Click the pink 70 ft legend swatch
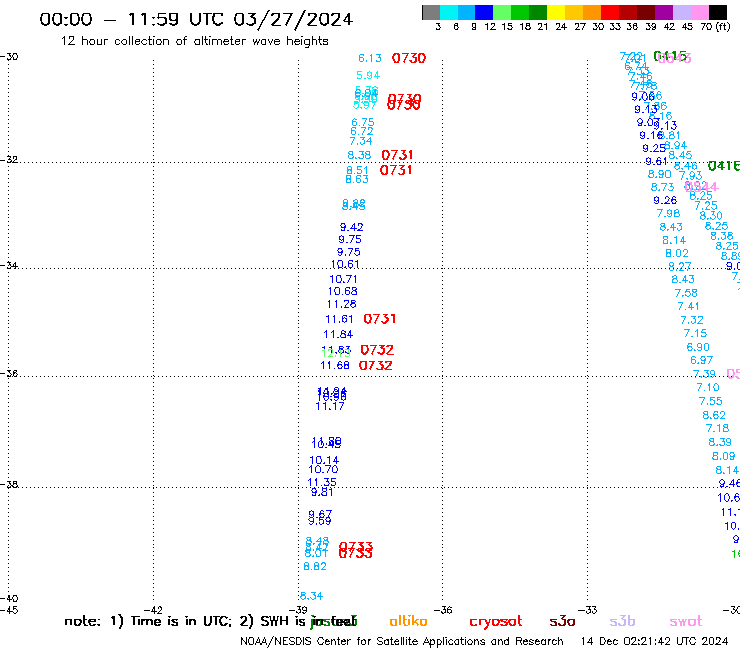 tap(699, 12)
